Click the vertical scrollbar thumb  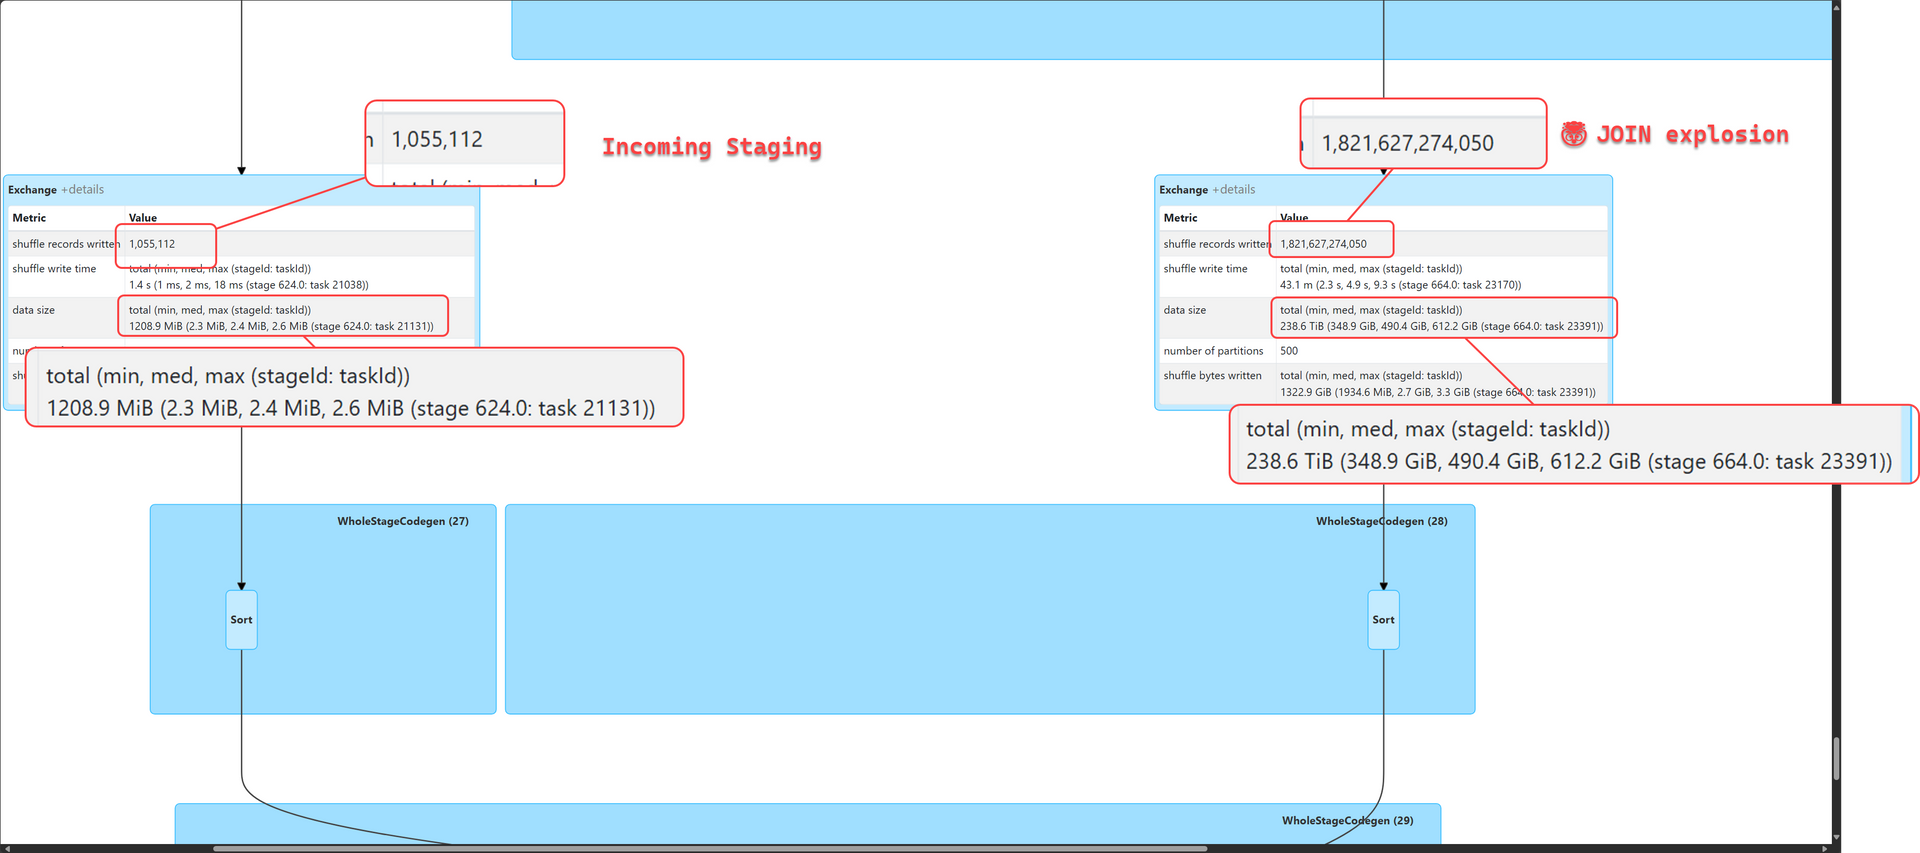1836,758
